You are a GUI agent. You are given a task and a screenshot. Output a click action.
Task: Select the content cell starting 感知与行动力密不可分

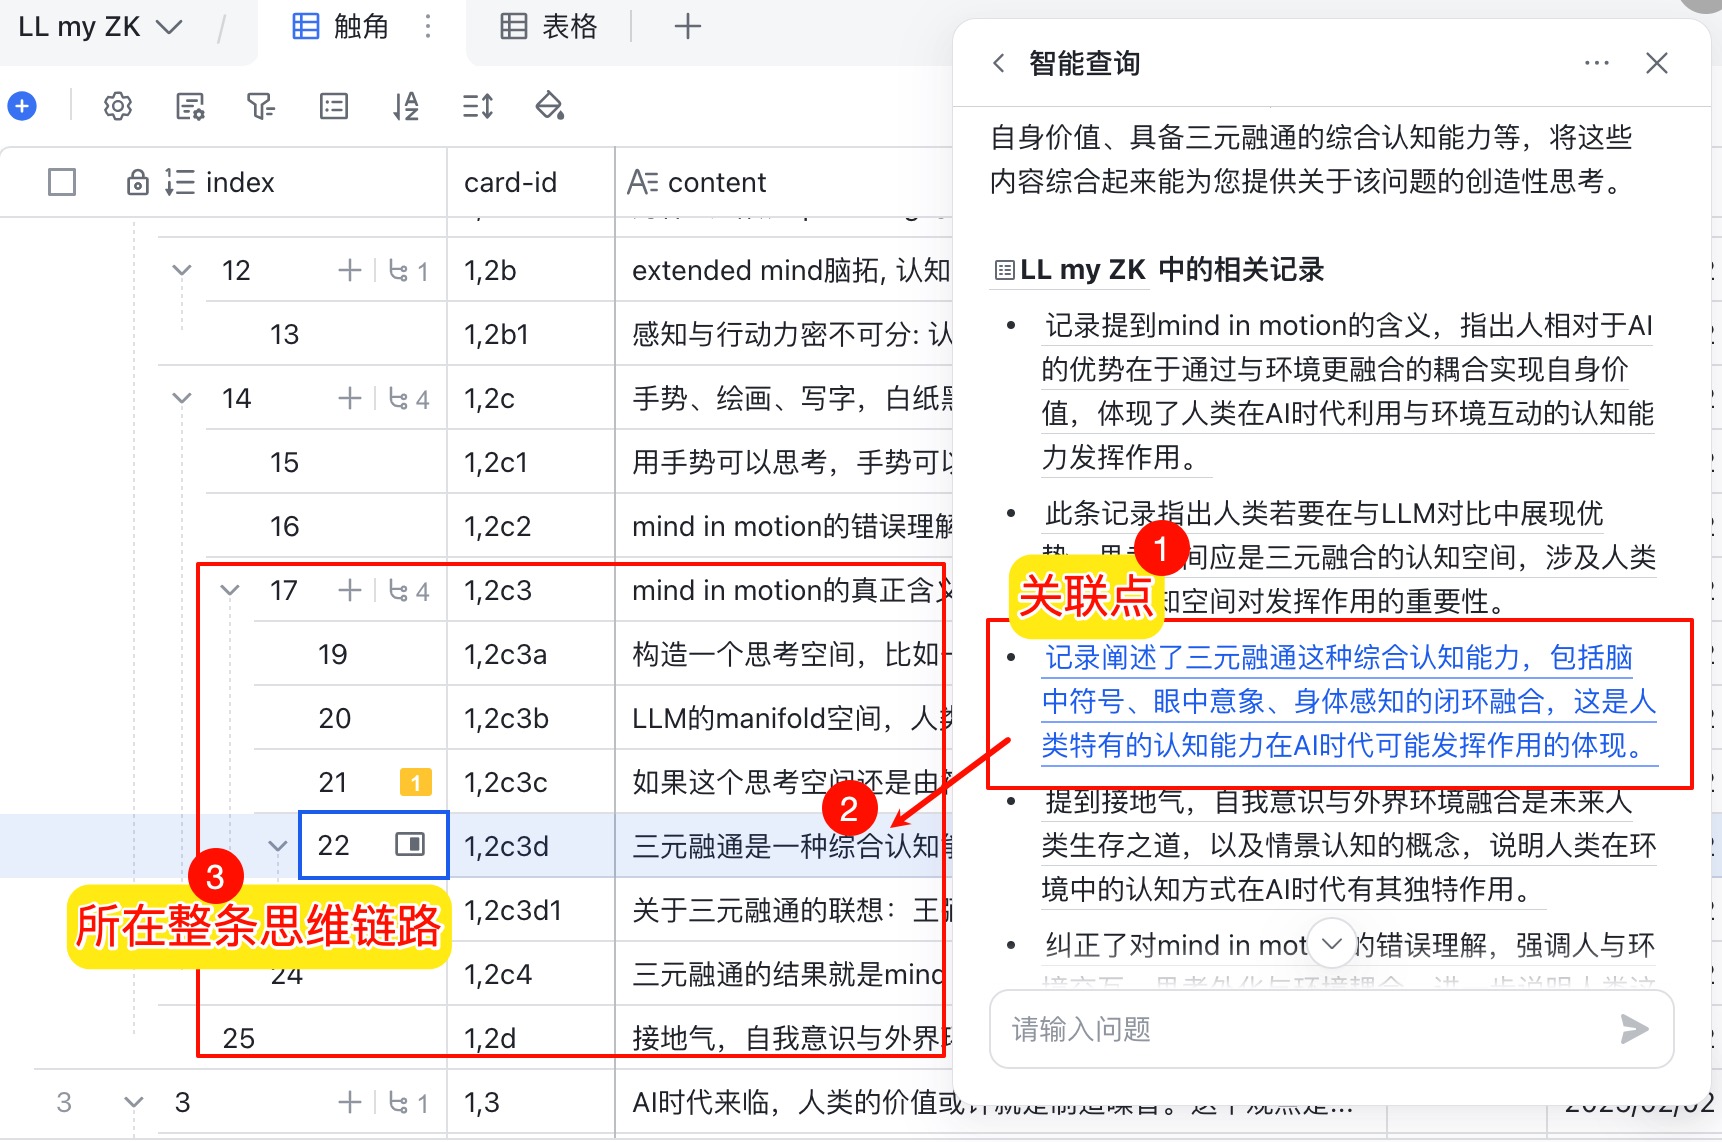click(785, 334)
